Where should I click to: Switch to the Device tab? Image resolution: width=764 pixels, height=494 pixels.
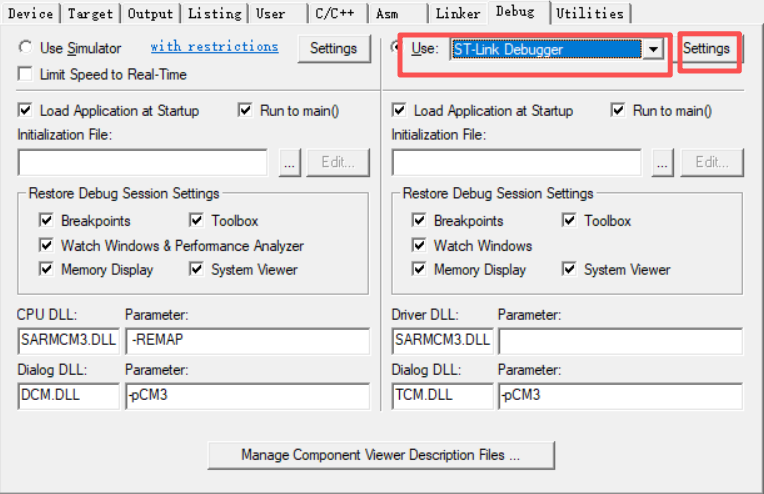[x=30, y=13]
